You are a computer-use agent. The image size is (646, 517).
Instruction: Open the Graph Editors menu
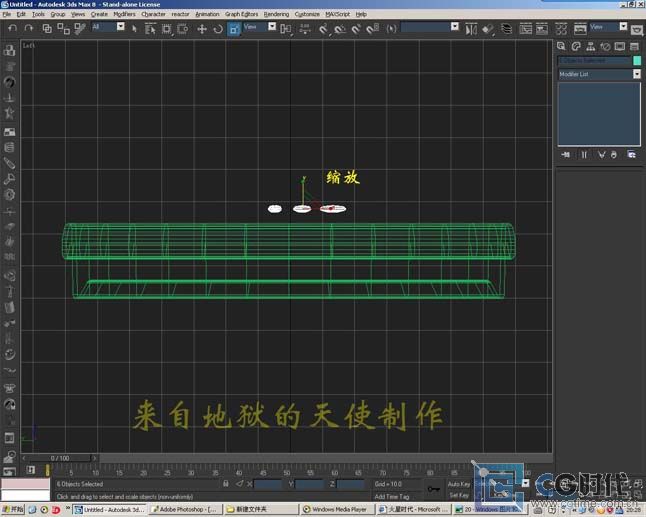(241, 14)
